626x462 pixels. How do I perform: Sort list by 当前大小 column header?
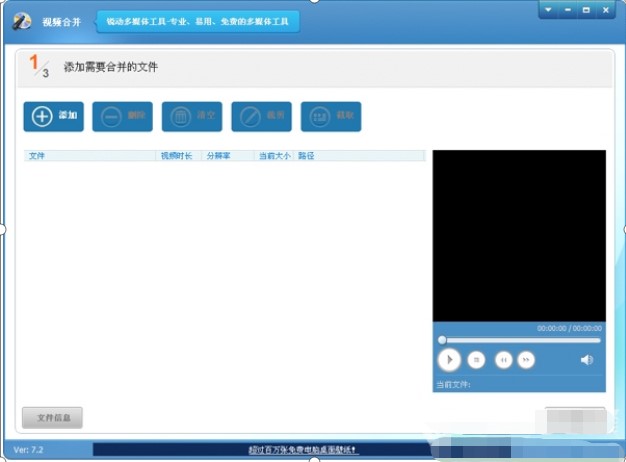(x=274, y=156)
